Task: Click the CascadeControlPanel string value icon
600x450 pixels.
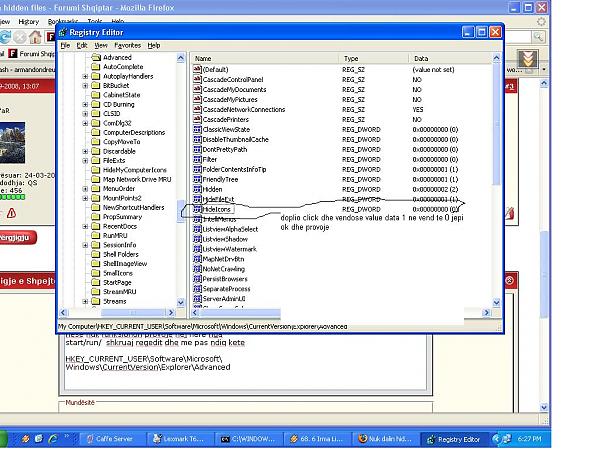Action: click(197, 79)
